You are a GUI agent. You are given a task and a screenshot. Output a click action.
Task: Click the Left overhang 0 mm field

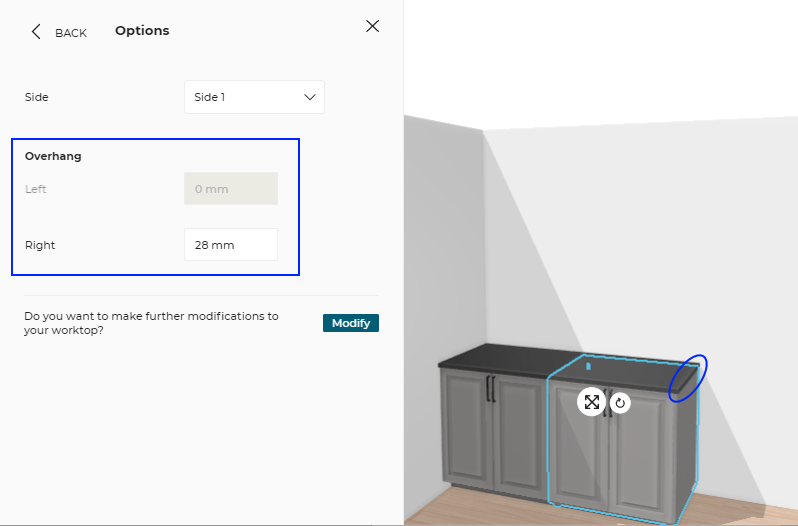(231, 189)
